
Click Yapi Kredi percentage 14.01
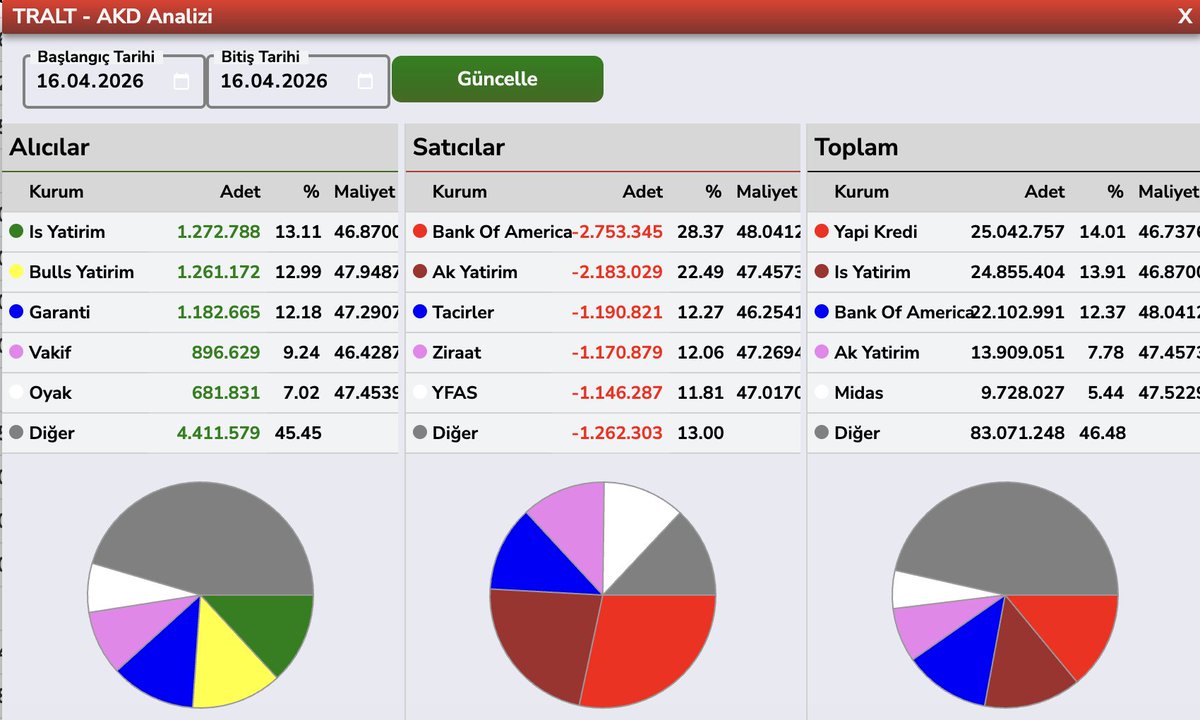coord(1102,231)
